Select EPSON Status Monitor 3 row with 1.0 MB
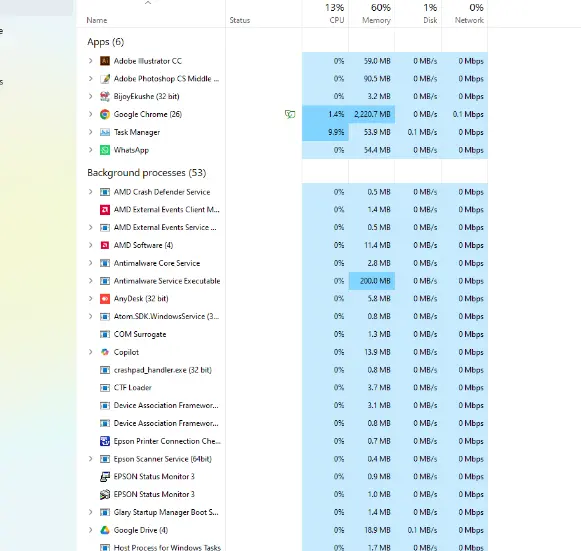Image resolution: width=581 pixels, height=551 pixels. [x=282, y=494]
